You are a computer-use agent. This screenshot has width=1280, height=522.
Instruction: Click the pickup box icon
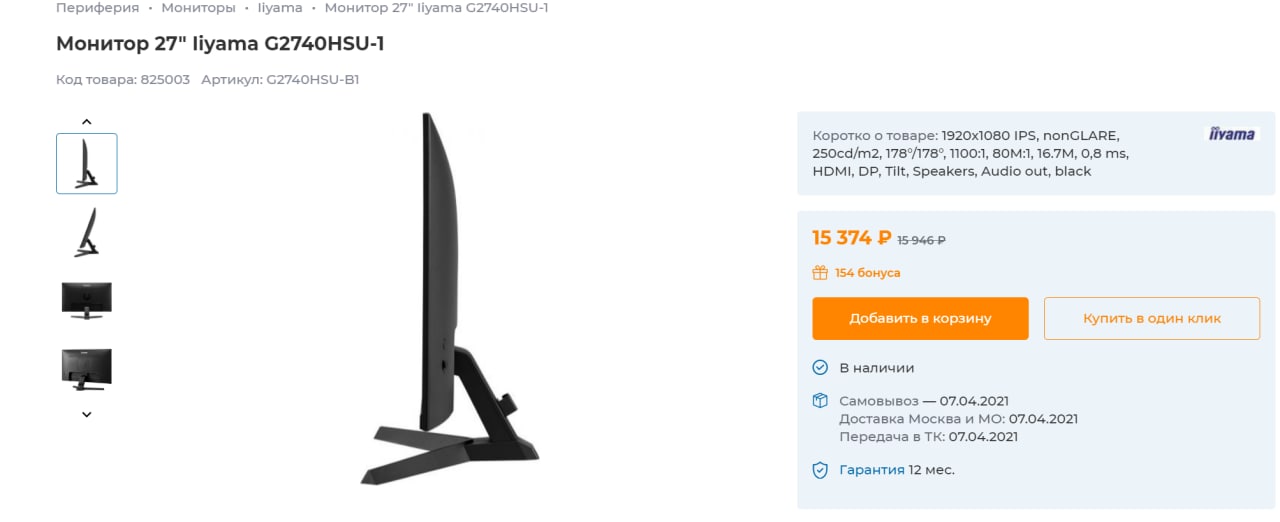(820, 400)
